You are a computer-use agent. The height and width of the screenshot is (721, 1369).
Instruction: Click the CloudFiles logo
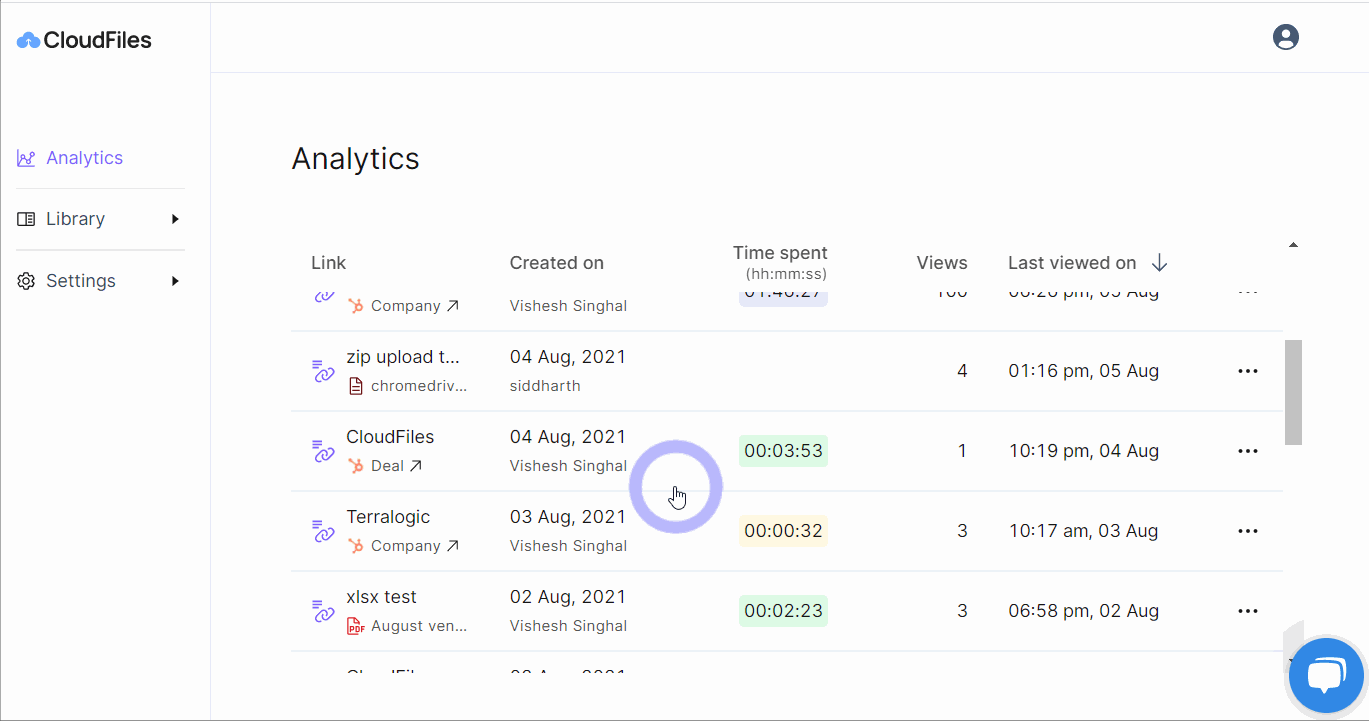coord(84,40)
